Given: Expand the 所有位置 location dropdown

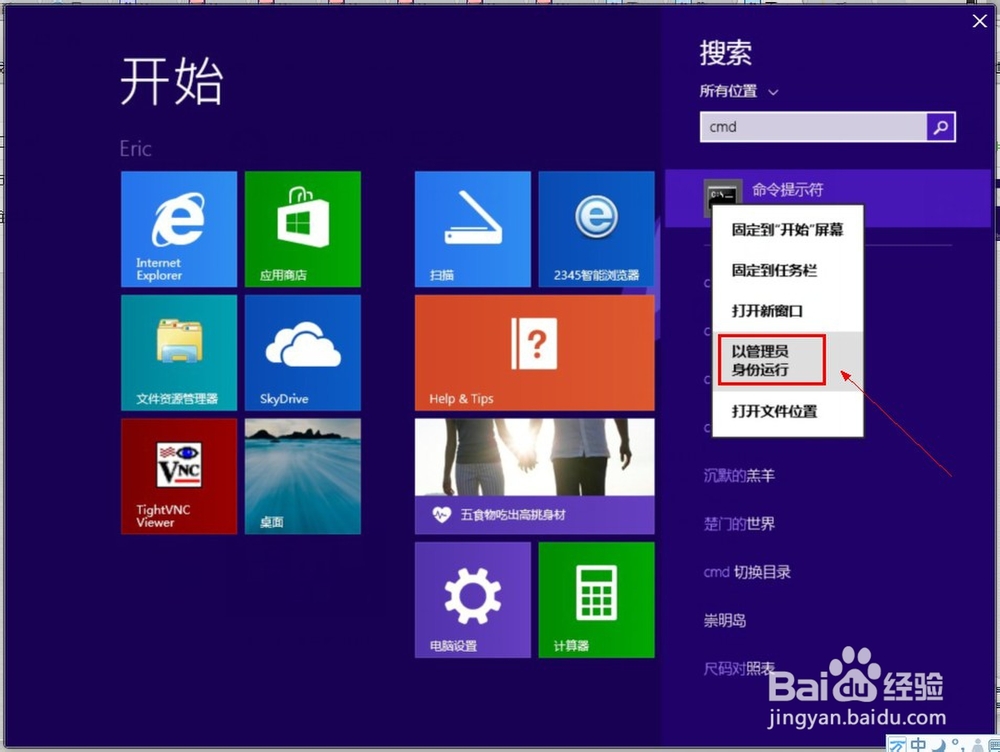Looking at the screenshot, I should (738, 91).
